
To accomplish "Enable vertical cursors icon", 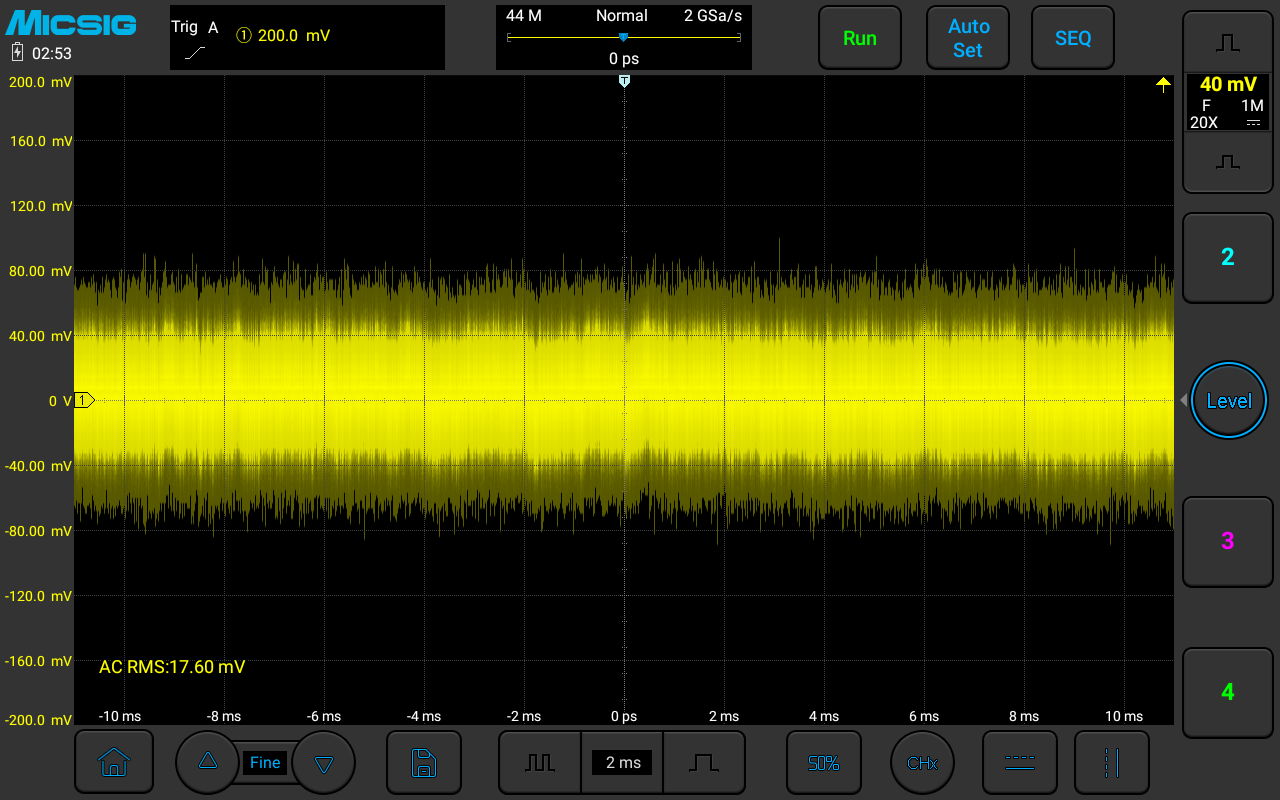I will (x=1111, y=763).
